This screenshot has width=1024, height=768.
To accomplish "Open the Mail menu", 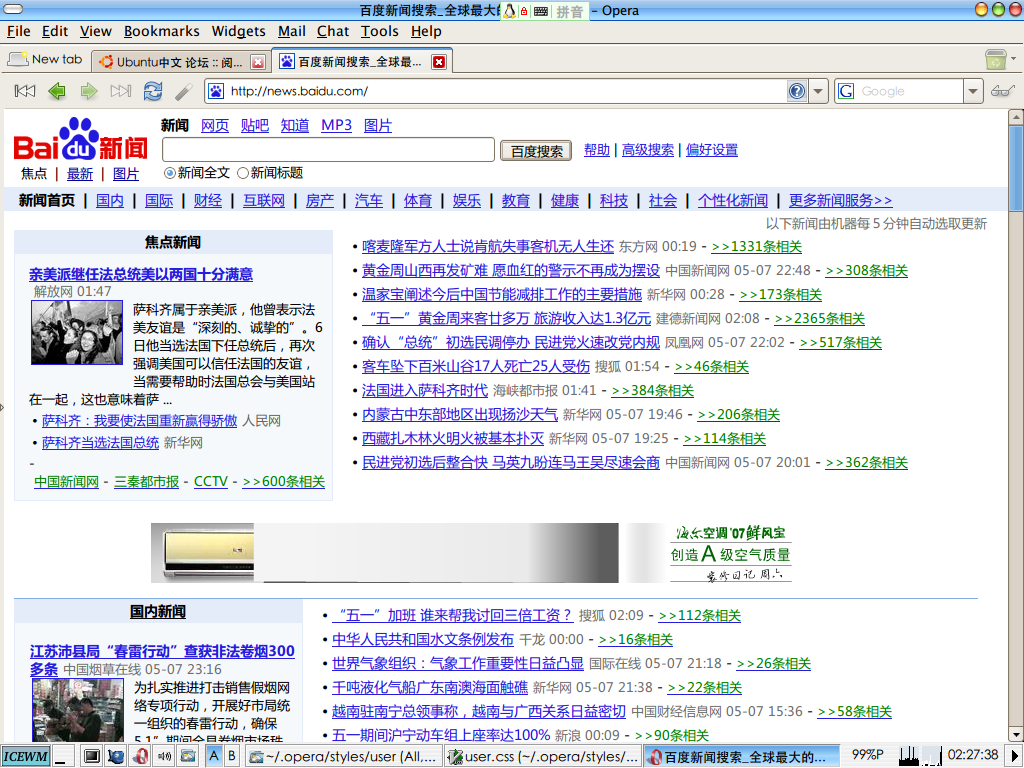I will [291, 31].
